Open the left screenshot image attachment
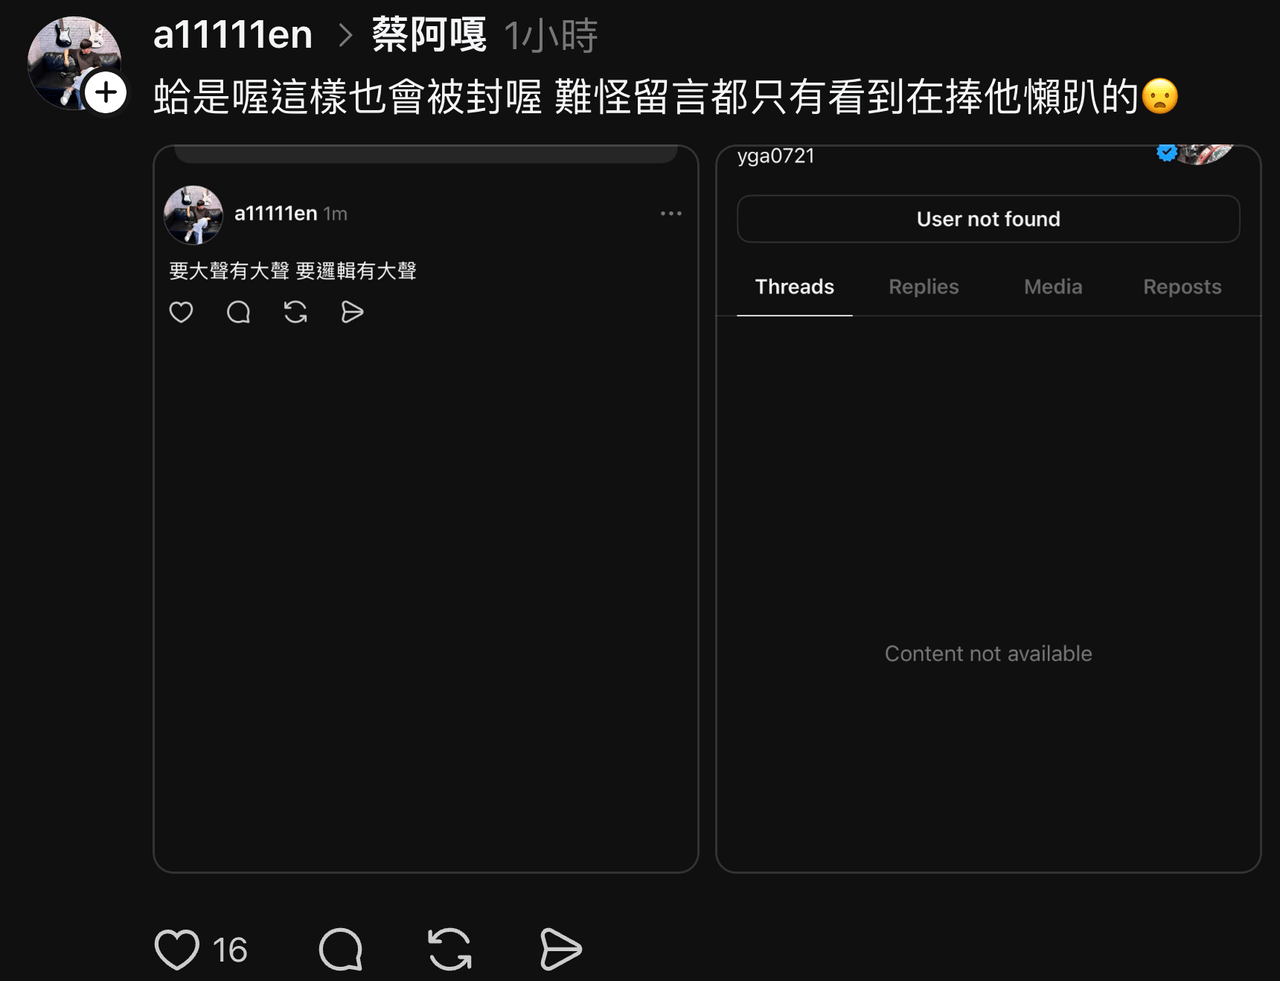 (426, 509)
